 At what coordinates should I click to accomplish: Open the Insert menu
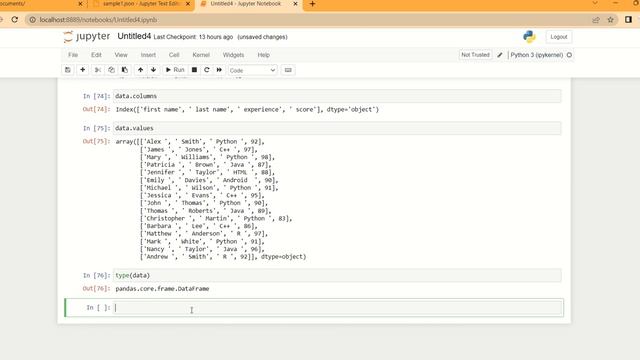click(148, 55)
